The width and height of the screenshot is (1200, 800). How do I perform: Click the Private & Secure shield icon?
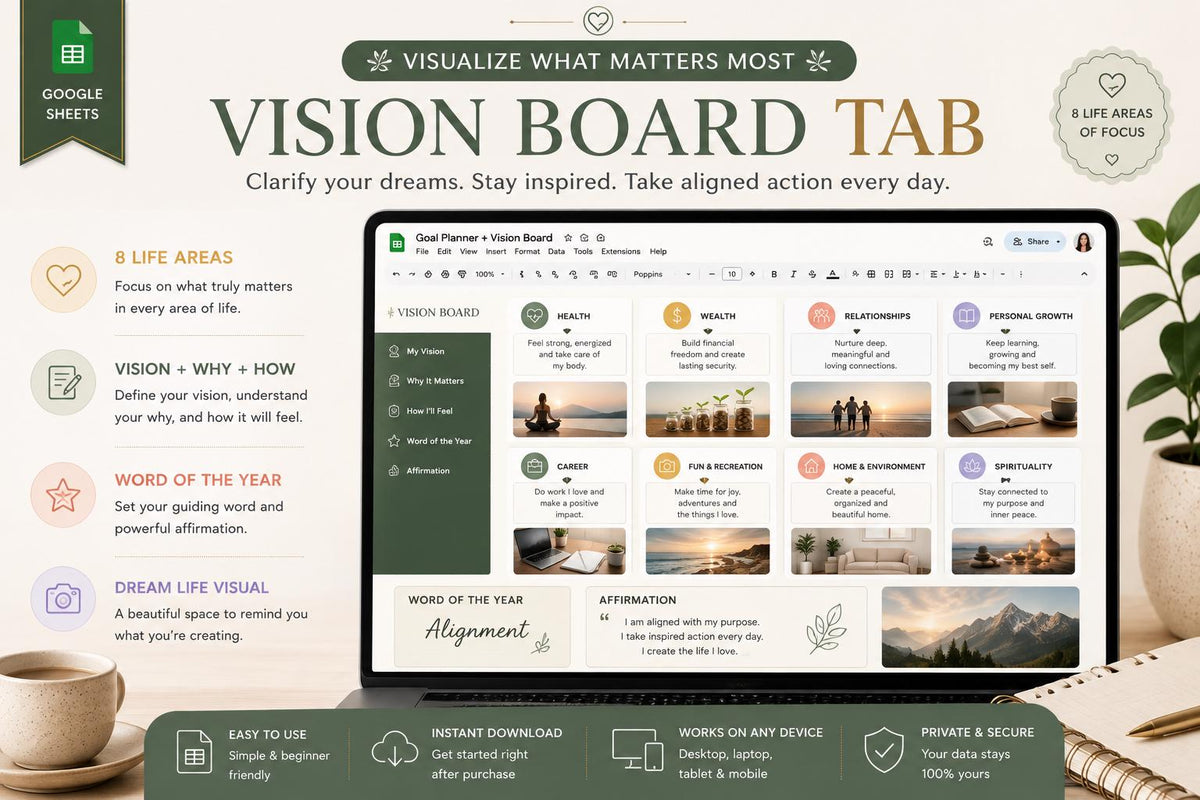(883, 750)
